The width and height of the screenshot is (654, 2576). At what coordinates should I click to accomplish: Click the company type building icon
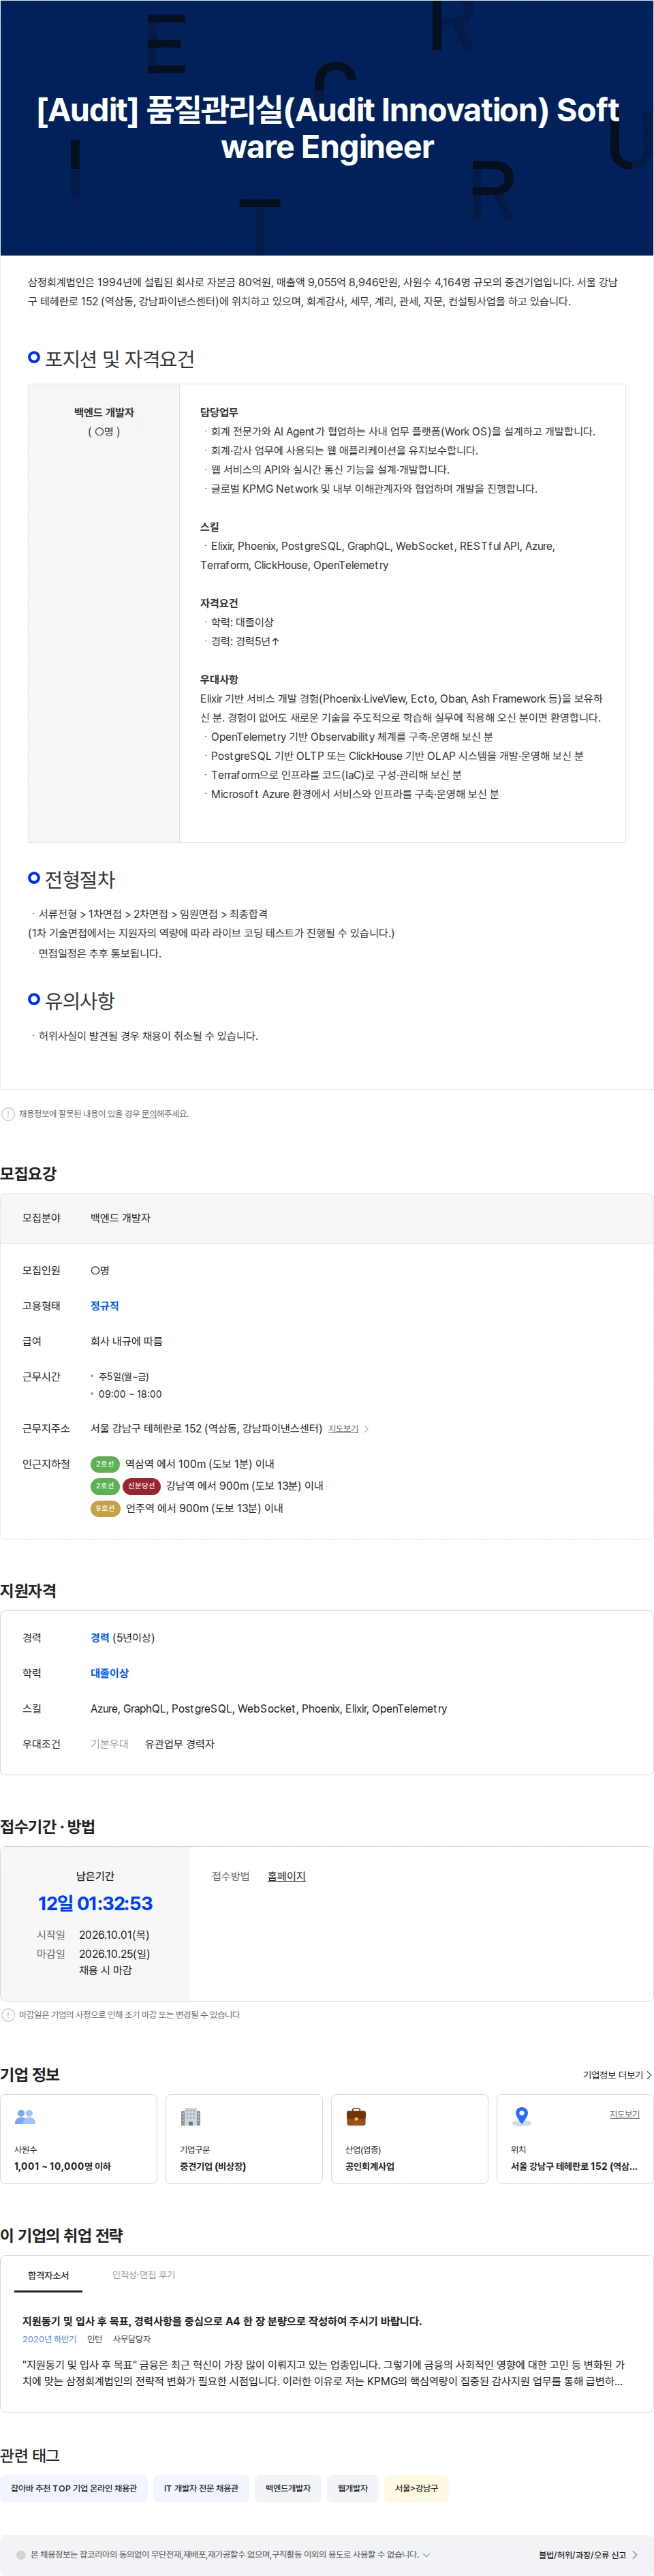(190, 2116)
